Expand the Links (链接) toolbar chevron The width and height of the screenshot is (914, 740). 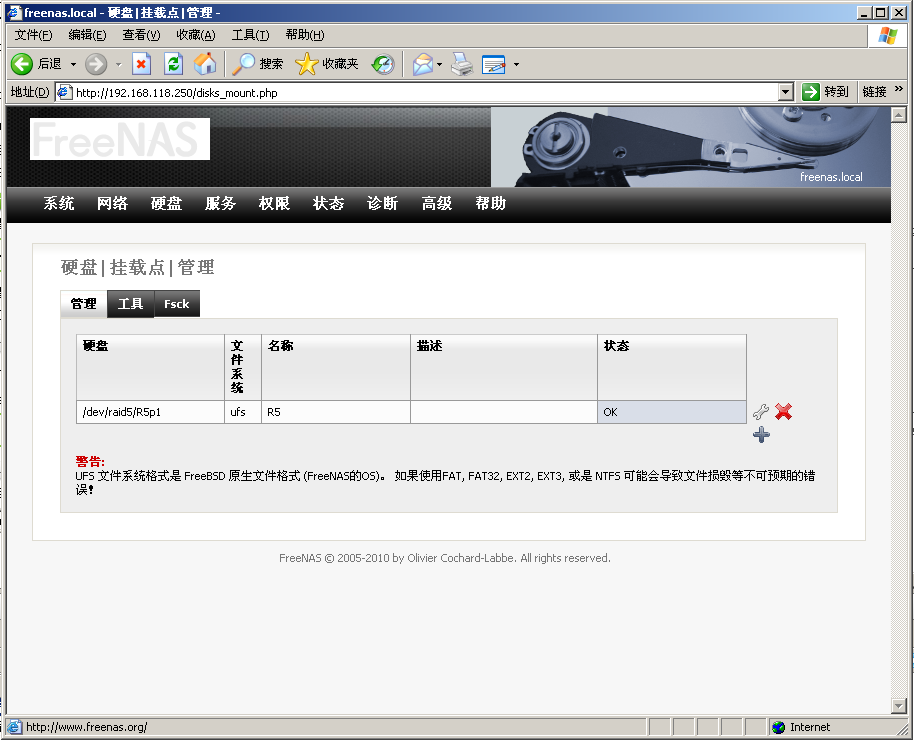(898, 89)
